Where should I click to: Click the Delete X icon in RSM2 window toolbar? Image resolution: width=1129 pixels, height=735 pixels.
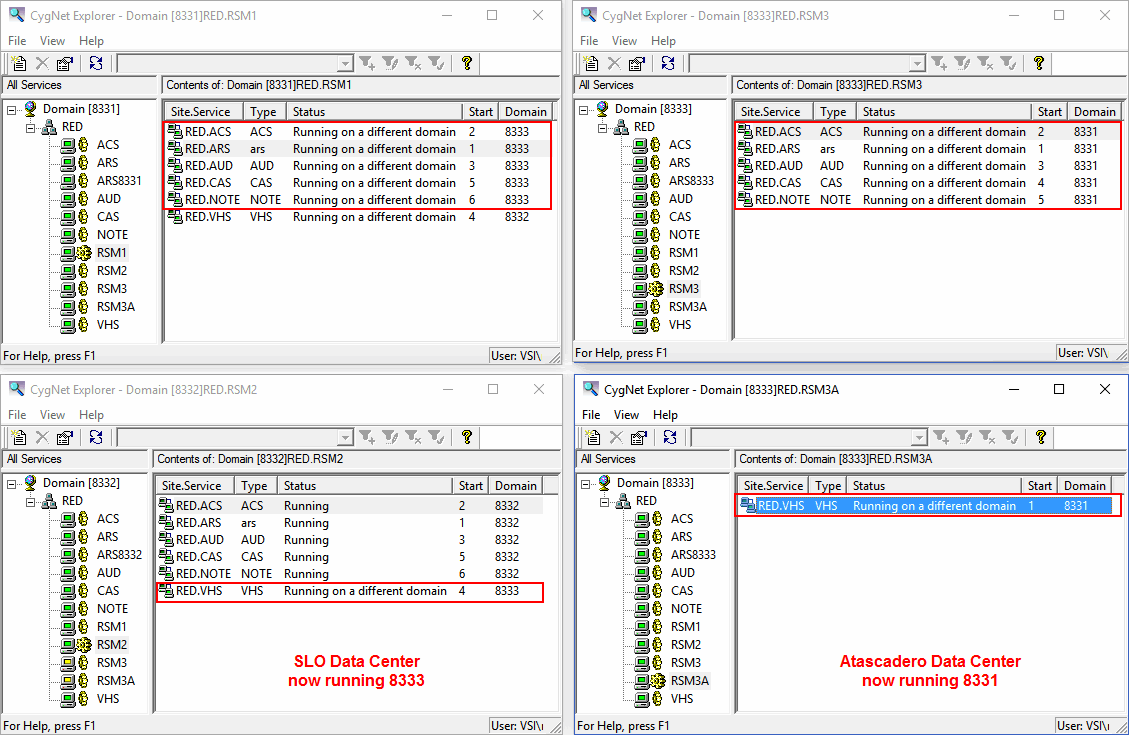(x=42, y=437)
